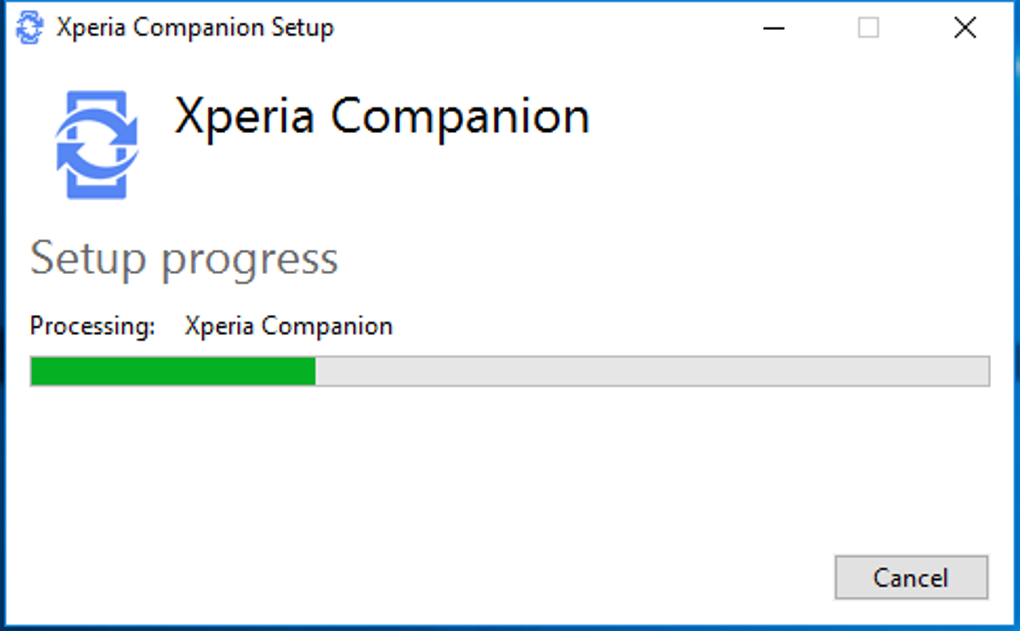Click the "Processing:" label
1020x631 pixels.
(x=93, y=326)
